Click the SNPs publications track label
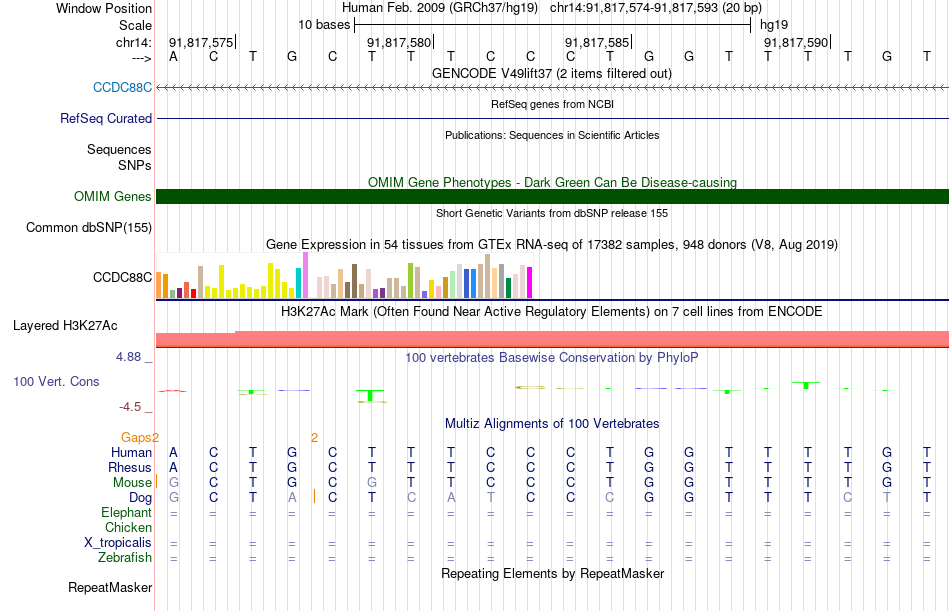950x611 pixels. [135, 165]
